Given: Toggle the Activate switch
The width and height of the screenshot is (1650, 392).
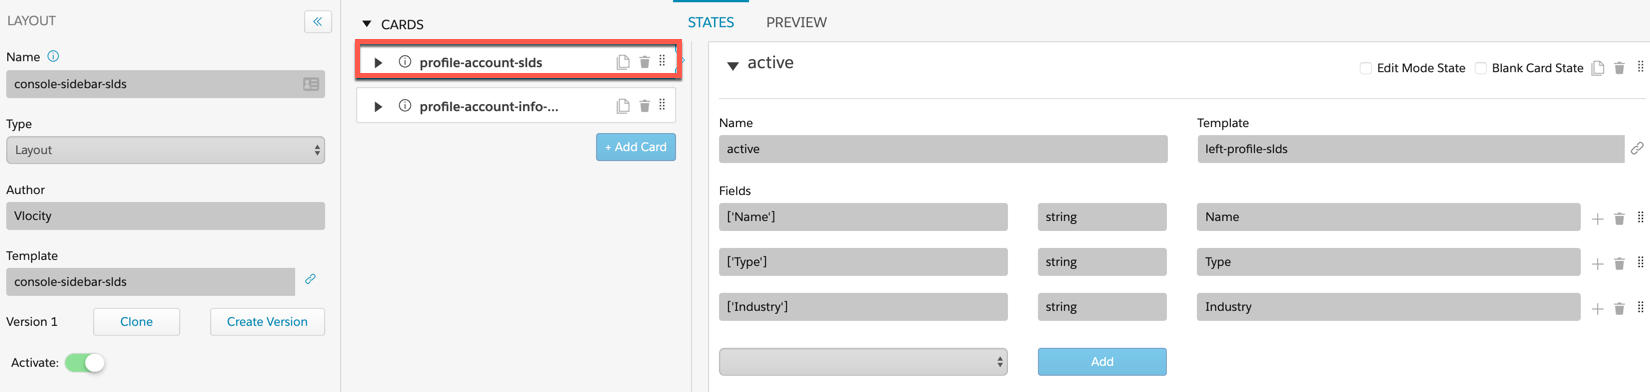Looking at the screenshot, I should (x=85, y=362).
